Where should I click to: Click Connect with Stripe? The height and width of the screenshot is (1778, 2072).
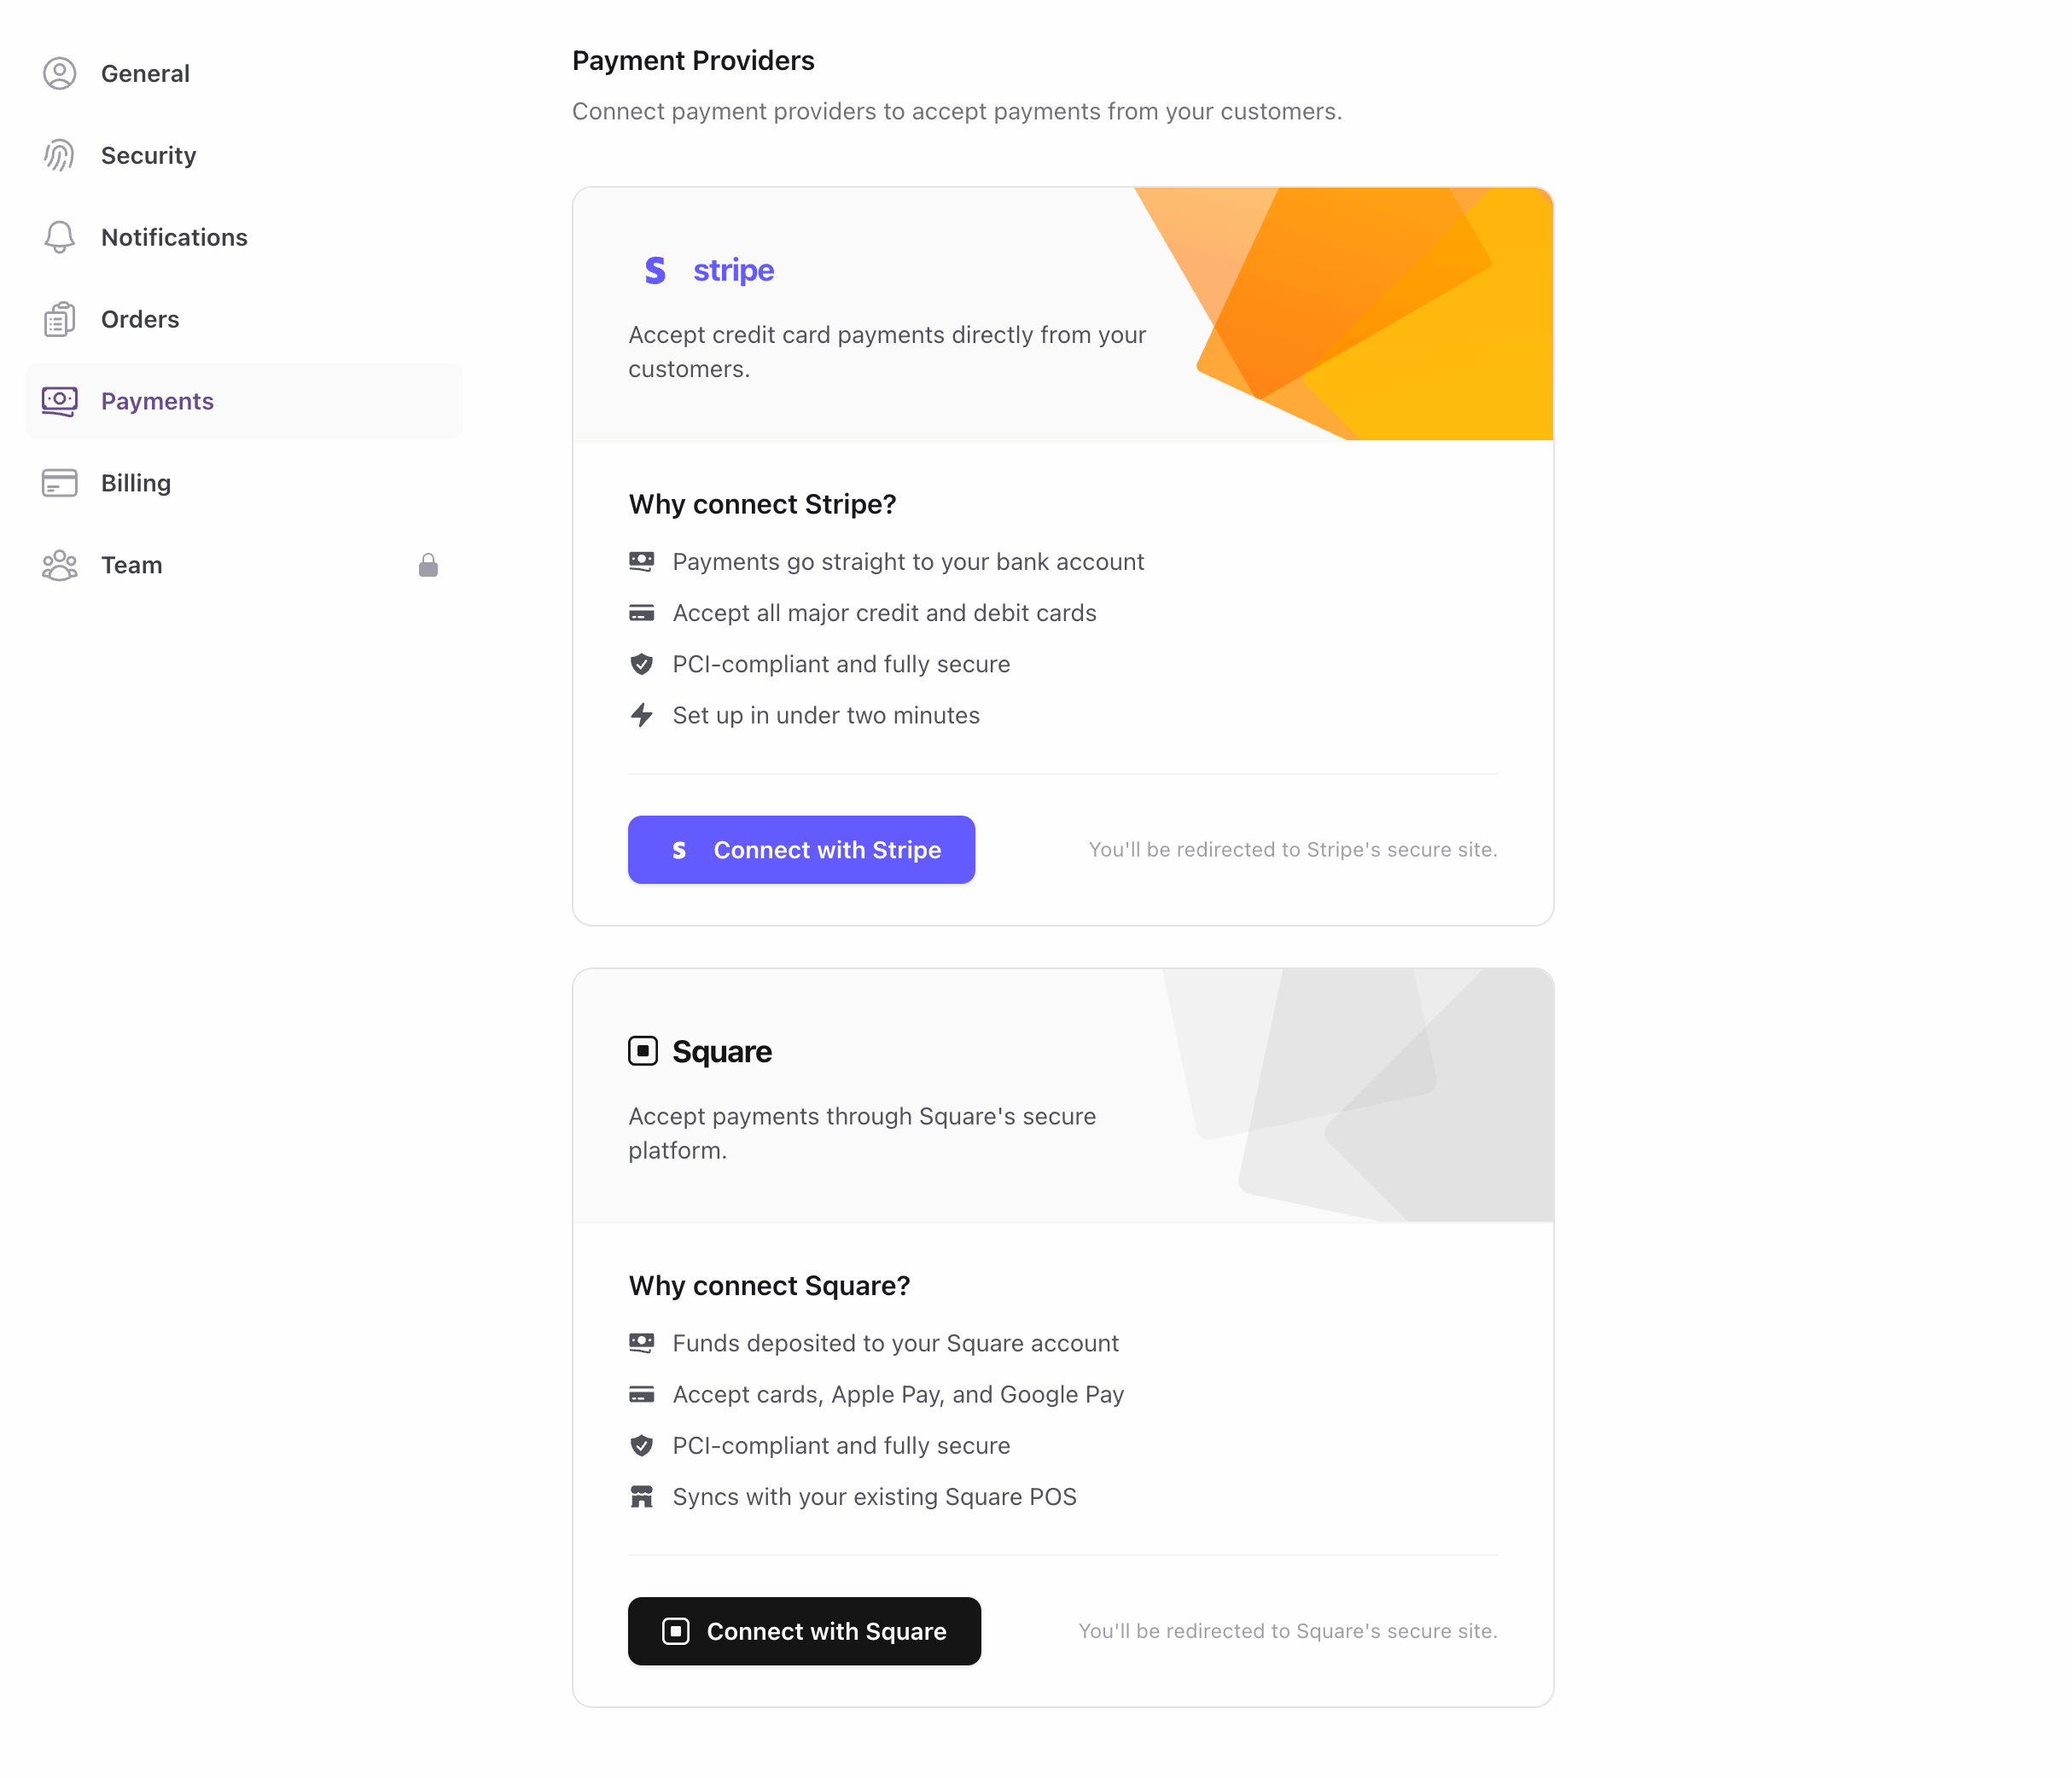point(801,849)
